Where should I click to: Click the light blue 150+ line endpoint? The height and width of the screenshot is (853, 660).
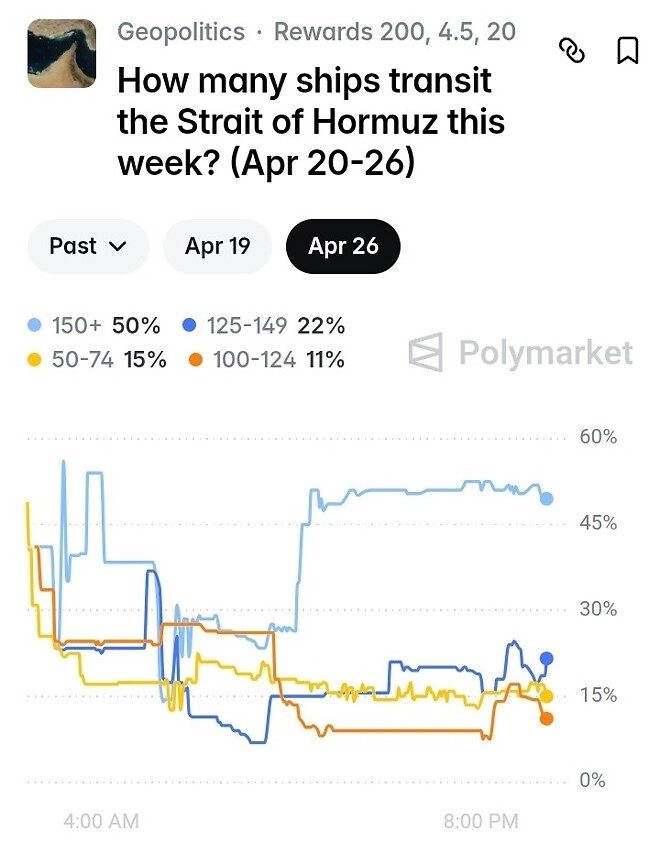(x=546, y=498)
